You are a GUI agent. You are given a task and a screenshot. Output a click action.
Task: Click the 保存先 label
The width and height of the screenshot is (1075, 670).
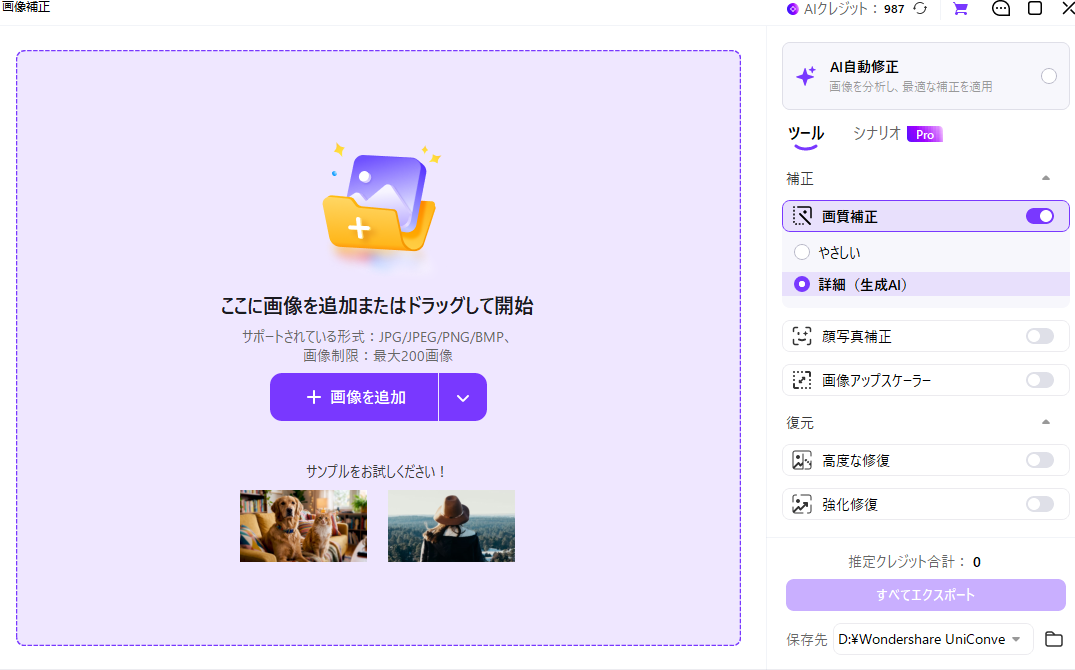pyautogui.click(x=806, y=640)
